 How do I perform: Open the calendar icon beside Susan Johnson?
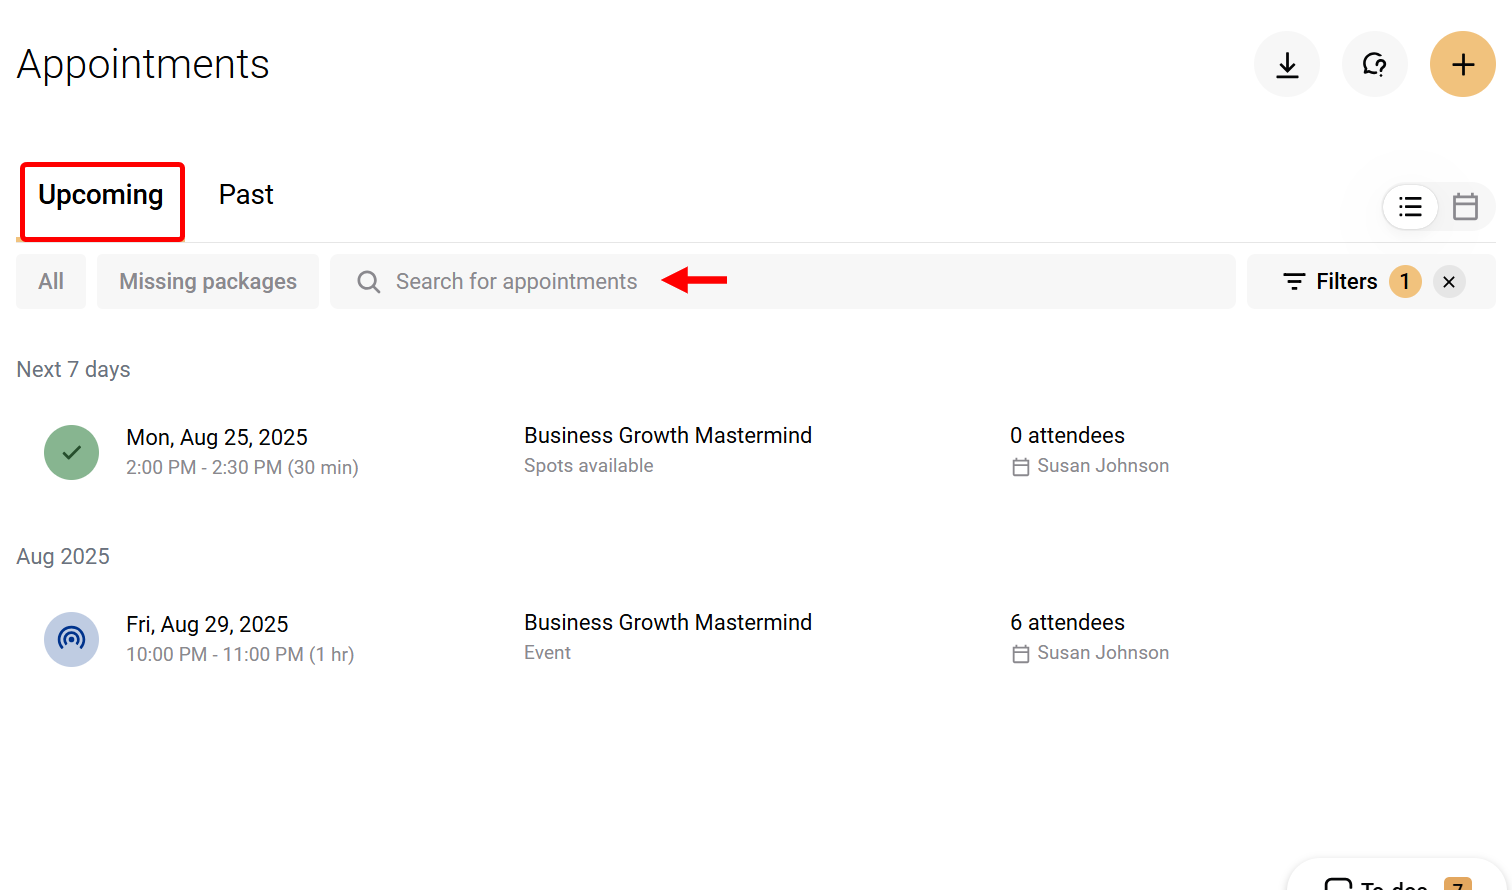[1021, 466]
